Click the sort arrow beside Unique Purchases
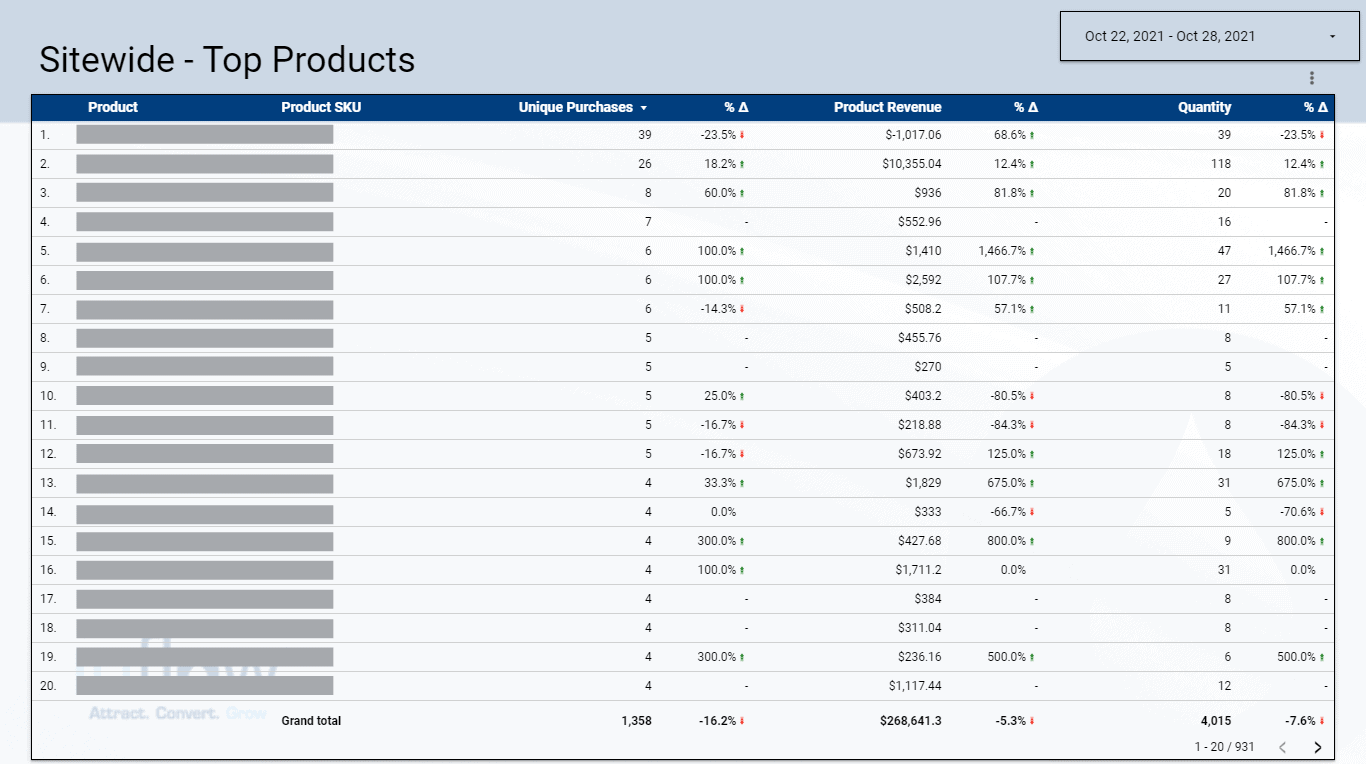 click(x=644, y=107)
